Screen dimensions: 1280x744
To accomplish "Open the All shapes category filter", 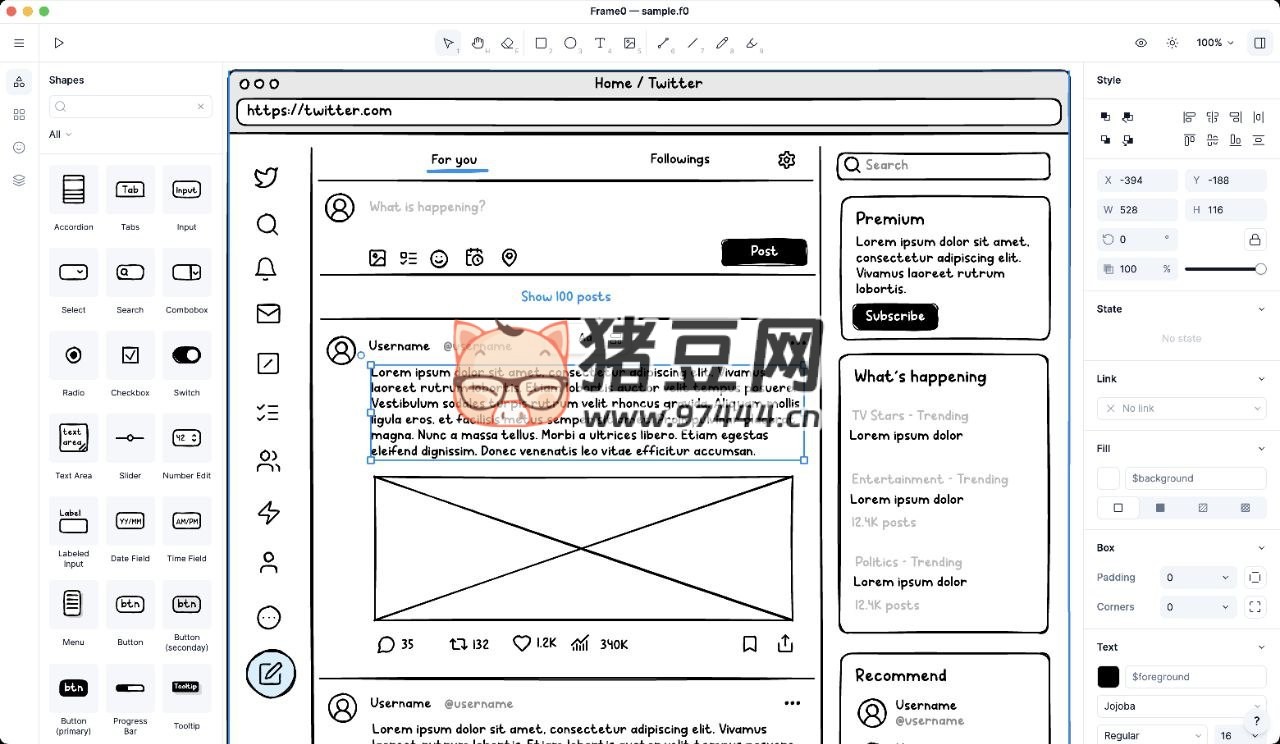I will 60,134.
